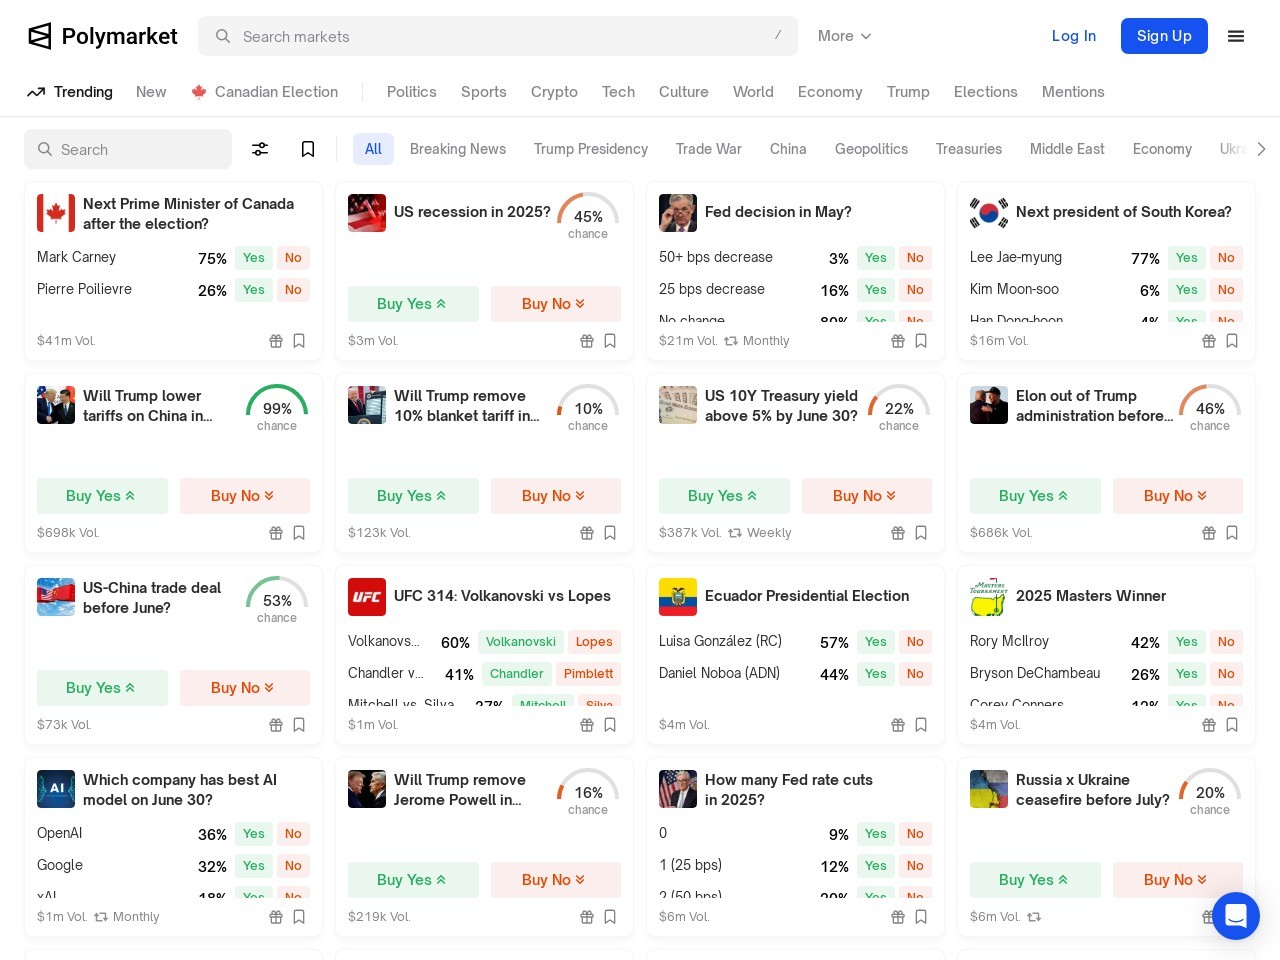
Task: Open the hamburger menu icon
Action: tap(1236, 36)
